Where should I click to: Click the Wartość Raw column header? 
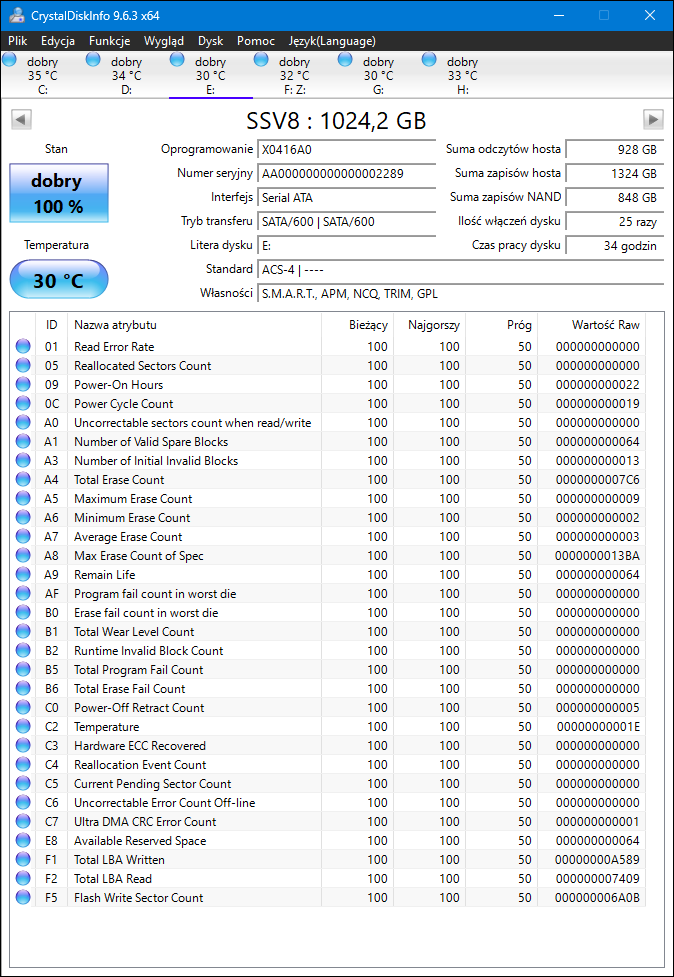point(592,325)
